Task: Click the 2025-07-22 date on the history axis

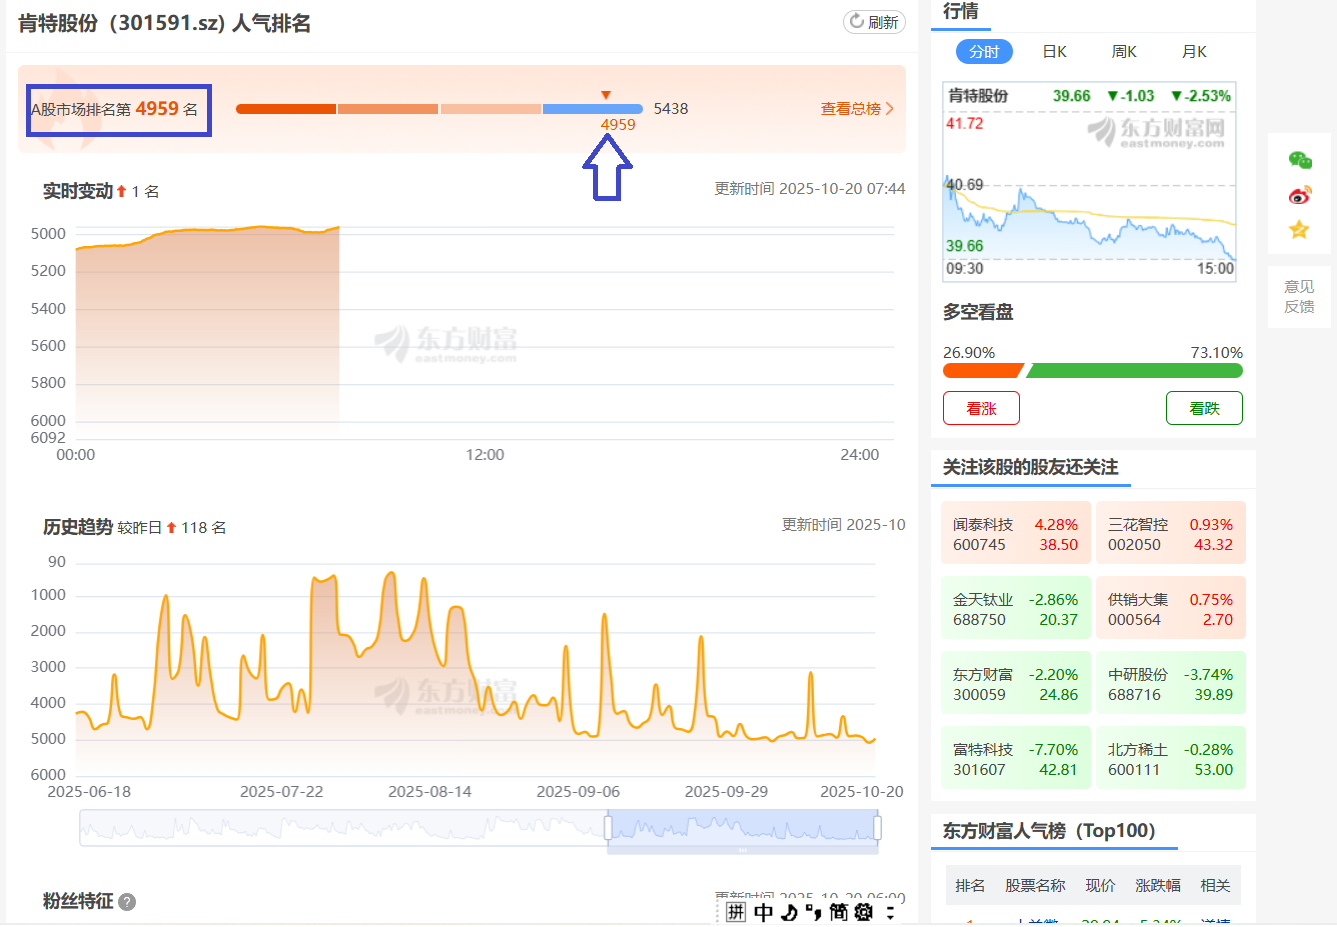Action: (282, 792)
